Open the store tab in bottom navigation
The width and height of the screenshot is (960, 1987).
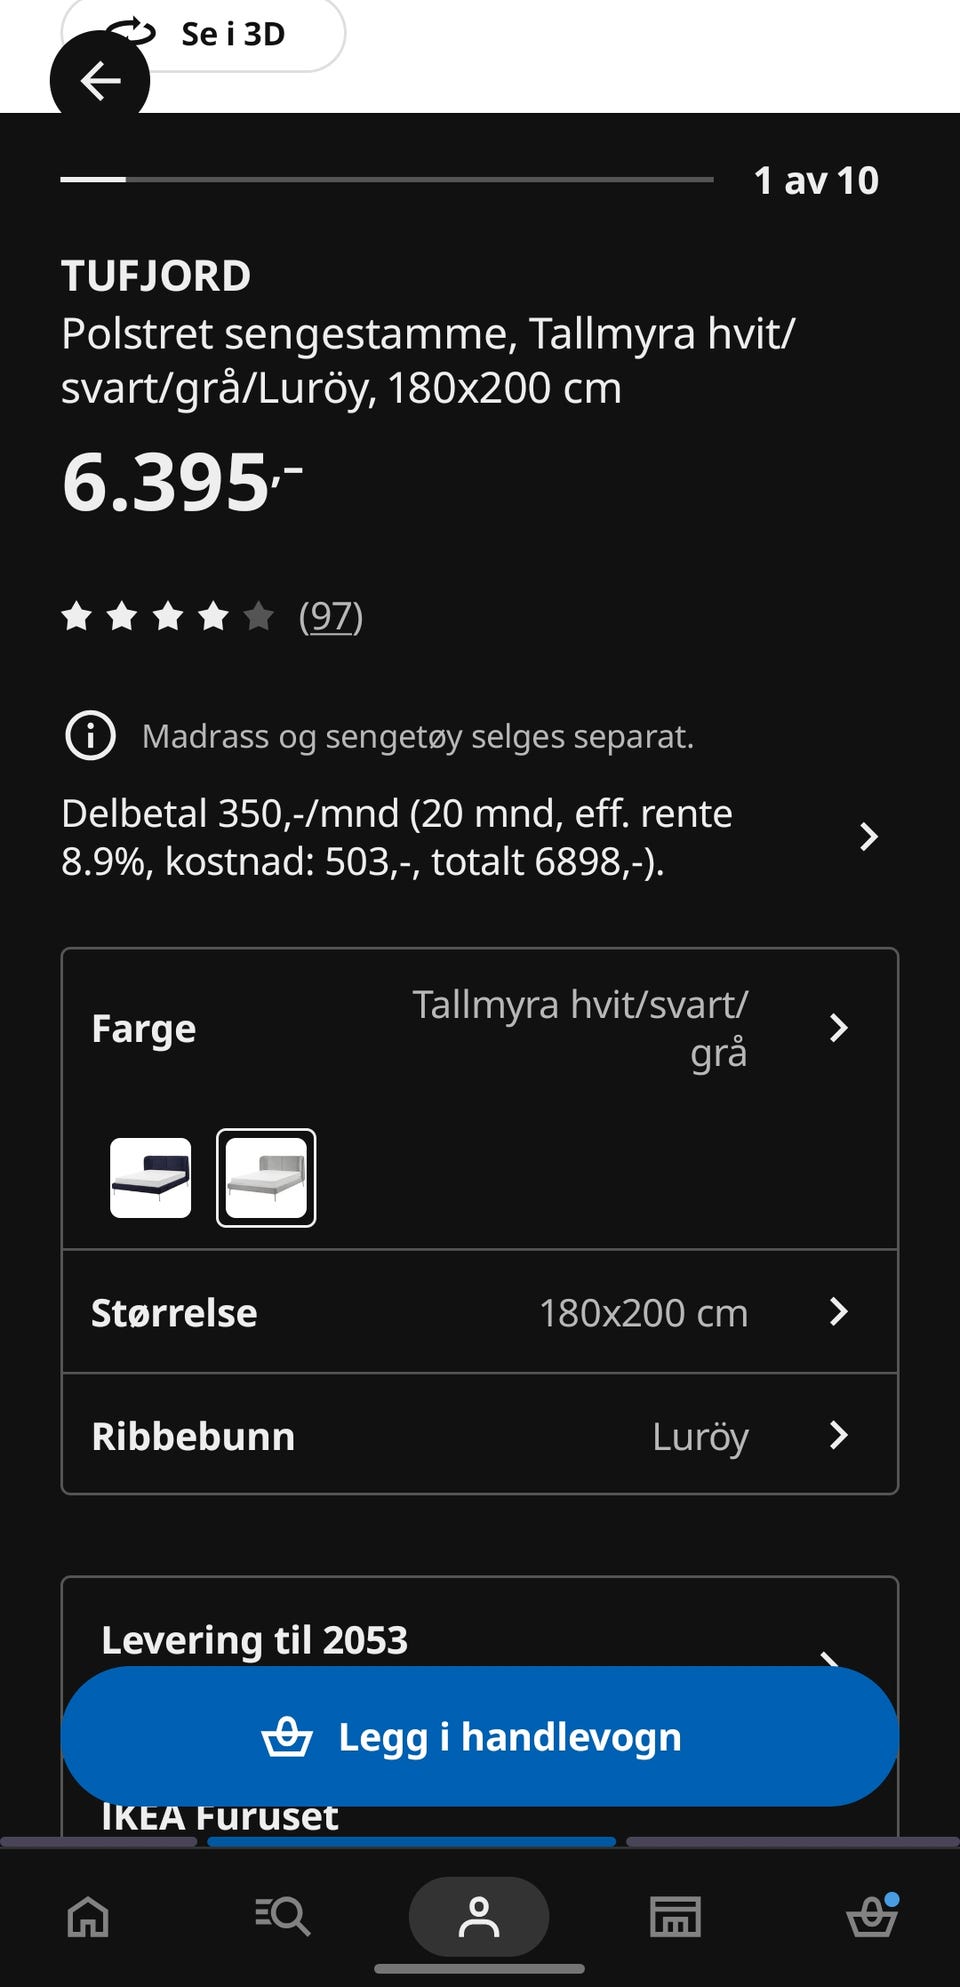pyautogui.click(x=675, y=1917)
